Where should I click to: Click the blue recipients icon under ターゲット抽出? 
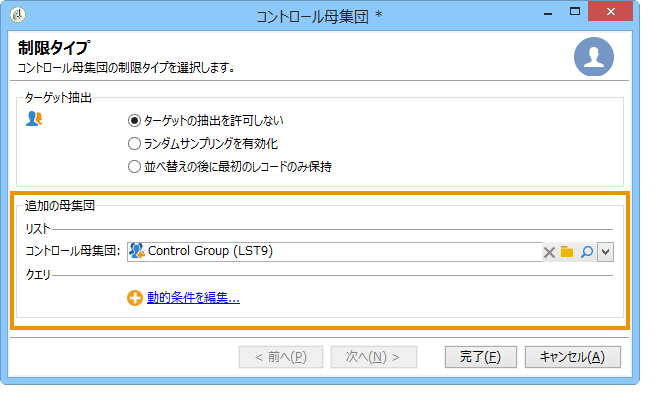click(x=34, y=119)
